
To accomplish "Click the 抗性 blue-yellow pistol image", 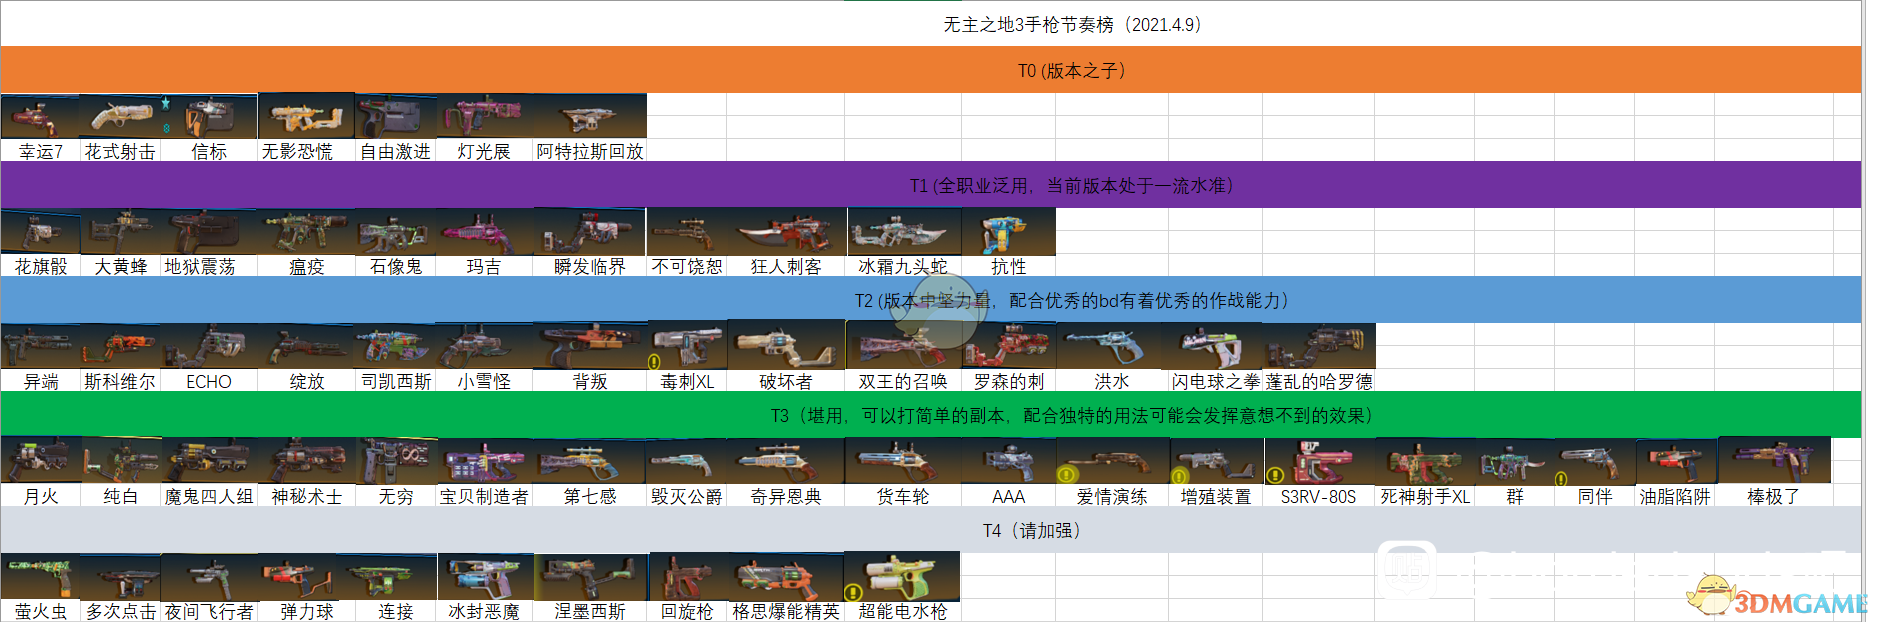I will 1008,232.
